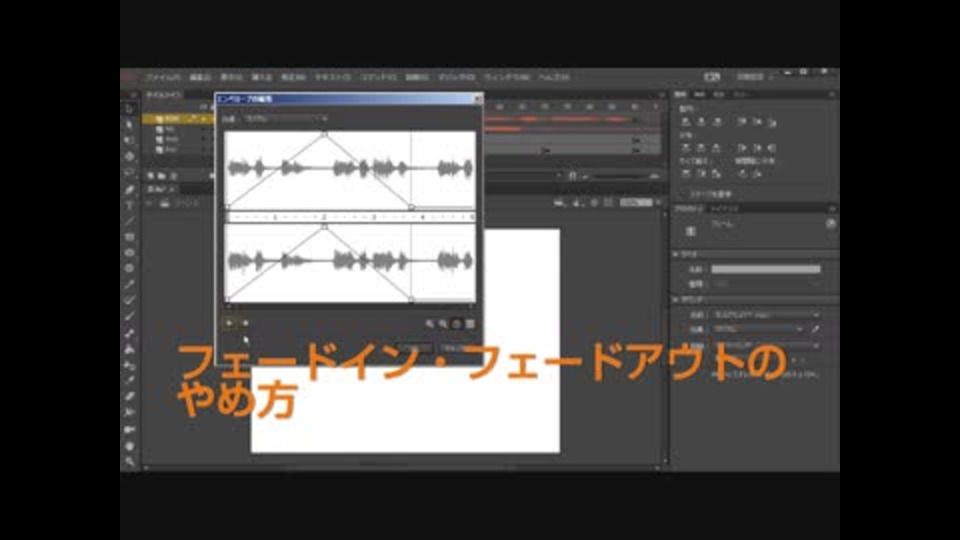This screenshot has width=960, height=540.
Task: Open the 表示 menu
Action: click(x=231, y=77)
